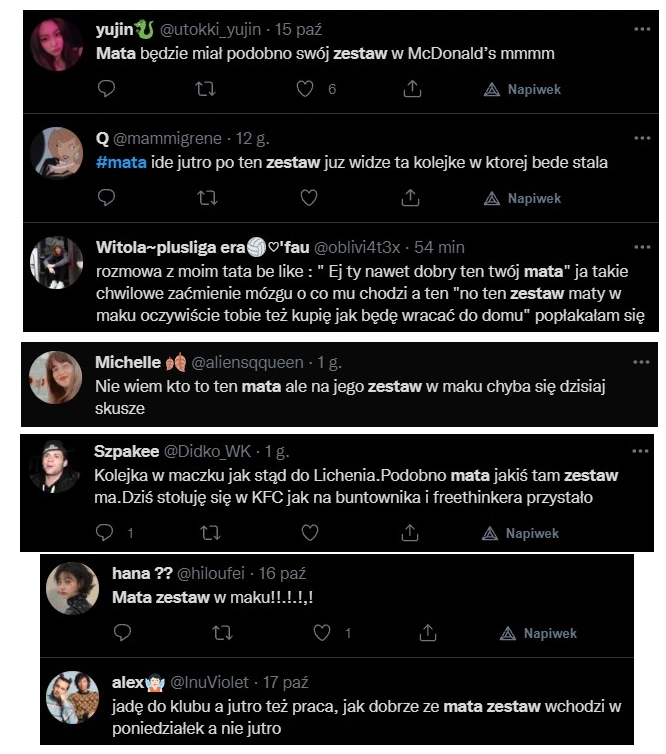Open the three-dot menu on Szpakee's tweet
The width and height of the screenshot is (666, 754).
click(640, 451)
